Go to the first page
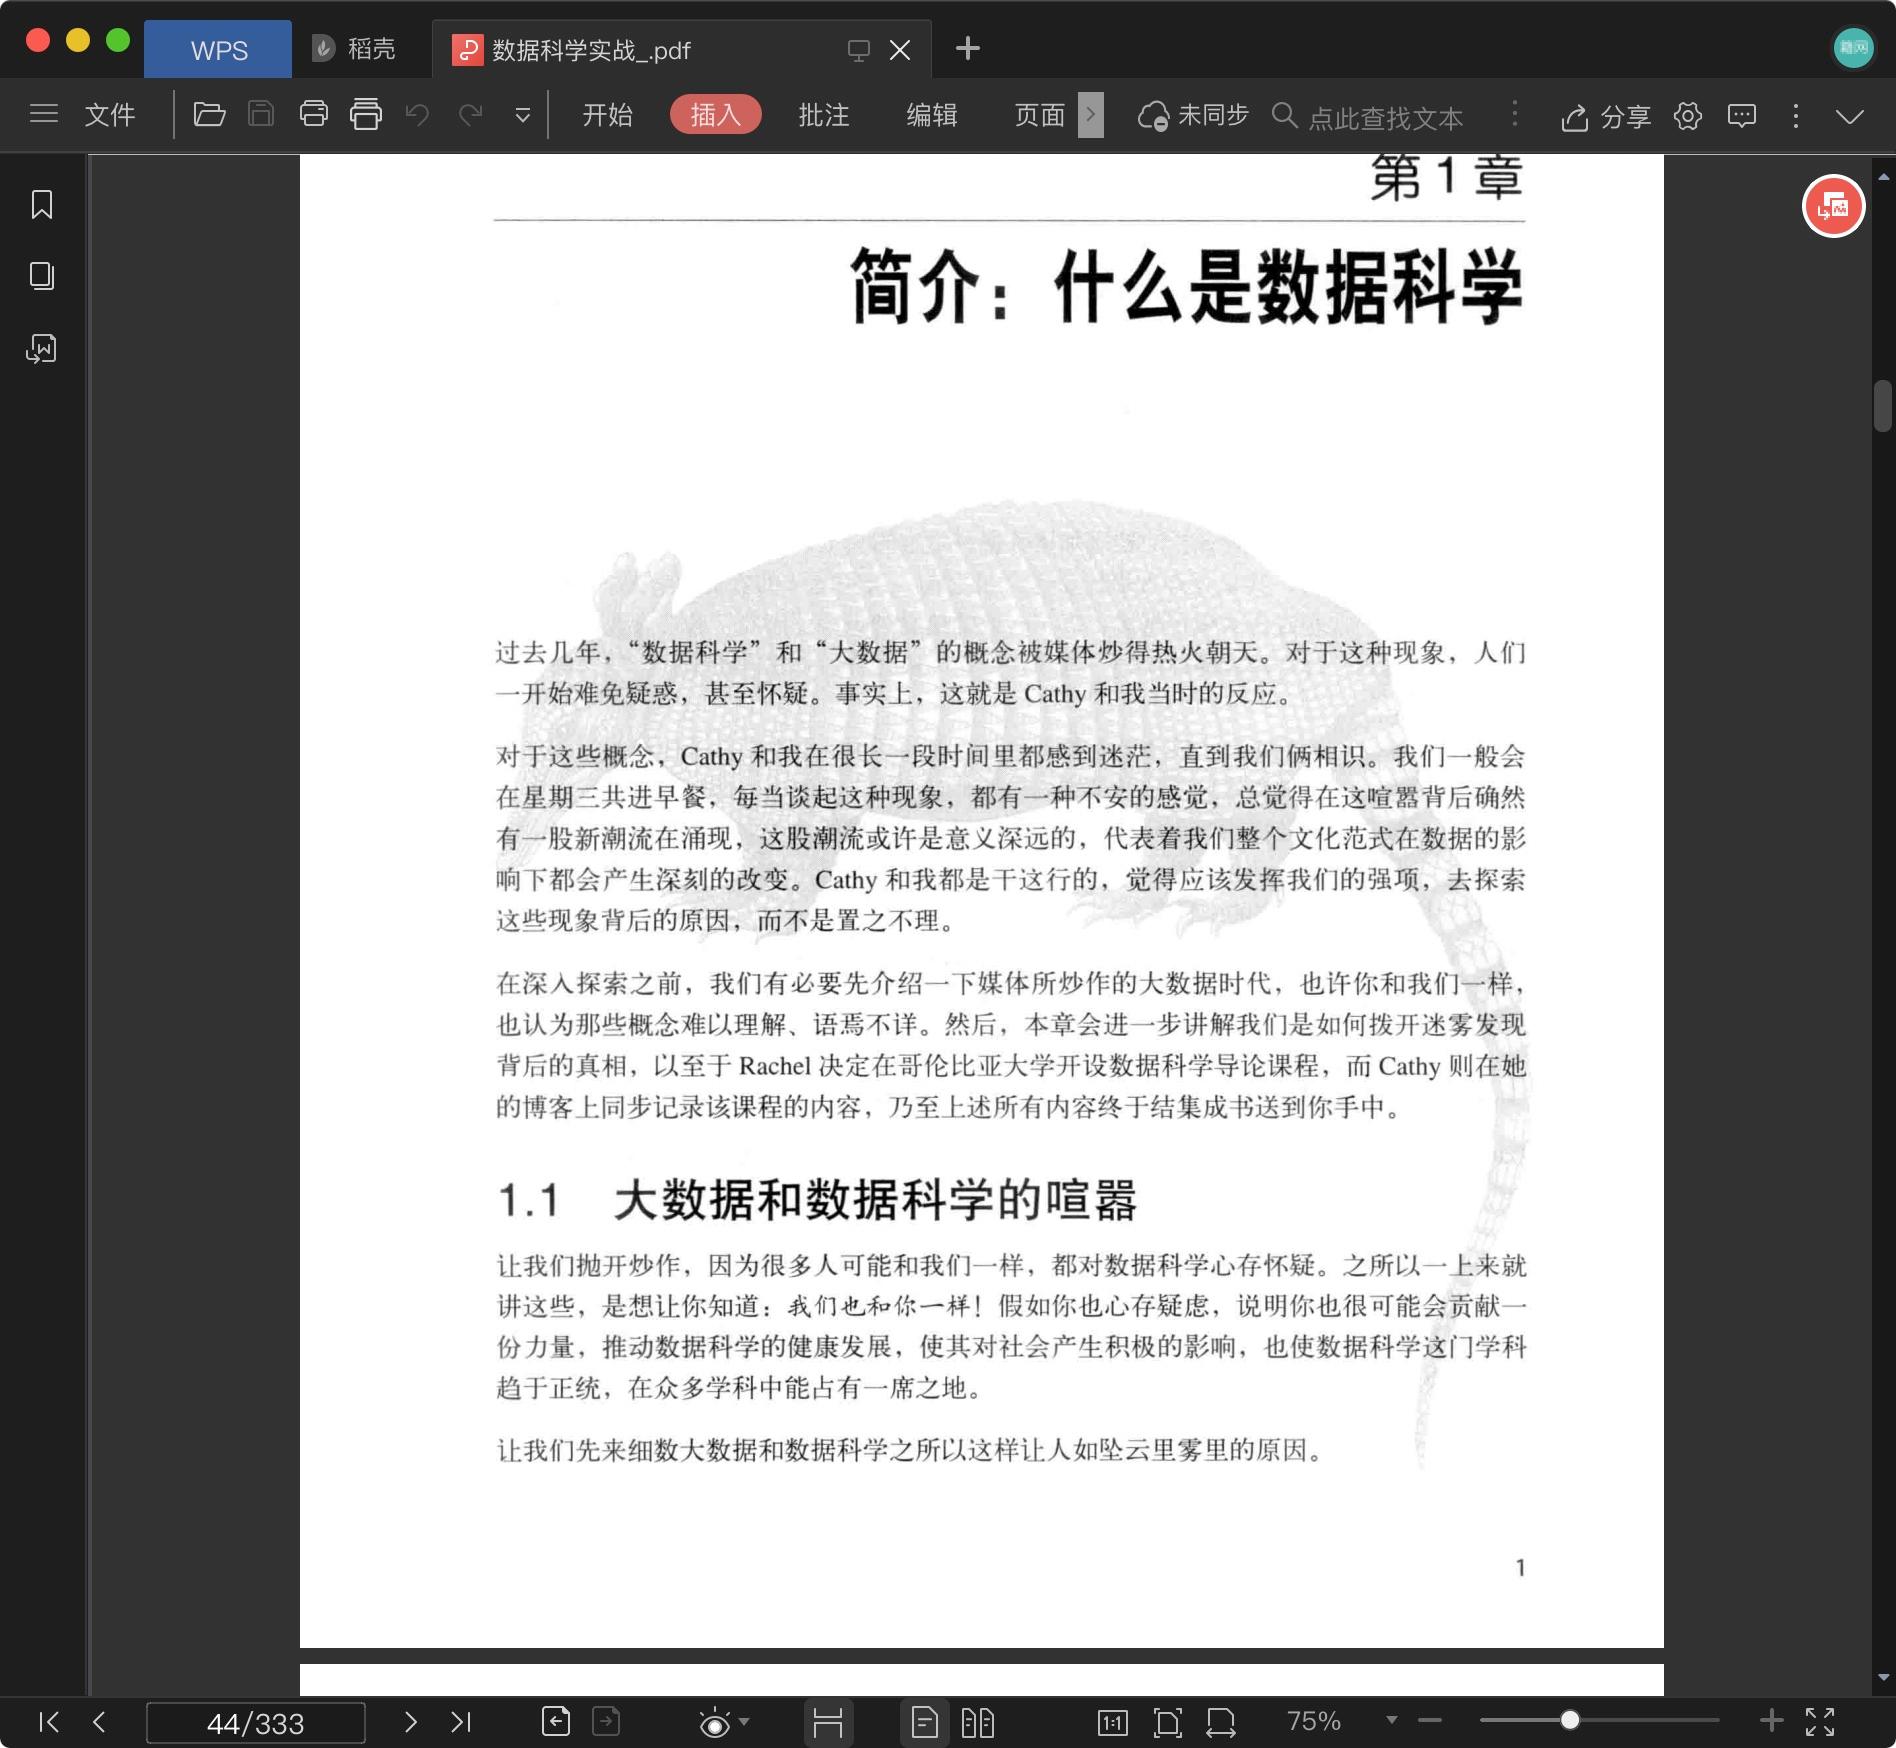 tap(48, 1721)
